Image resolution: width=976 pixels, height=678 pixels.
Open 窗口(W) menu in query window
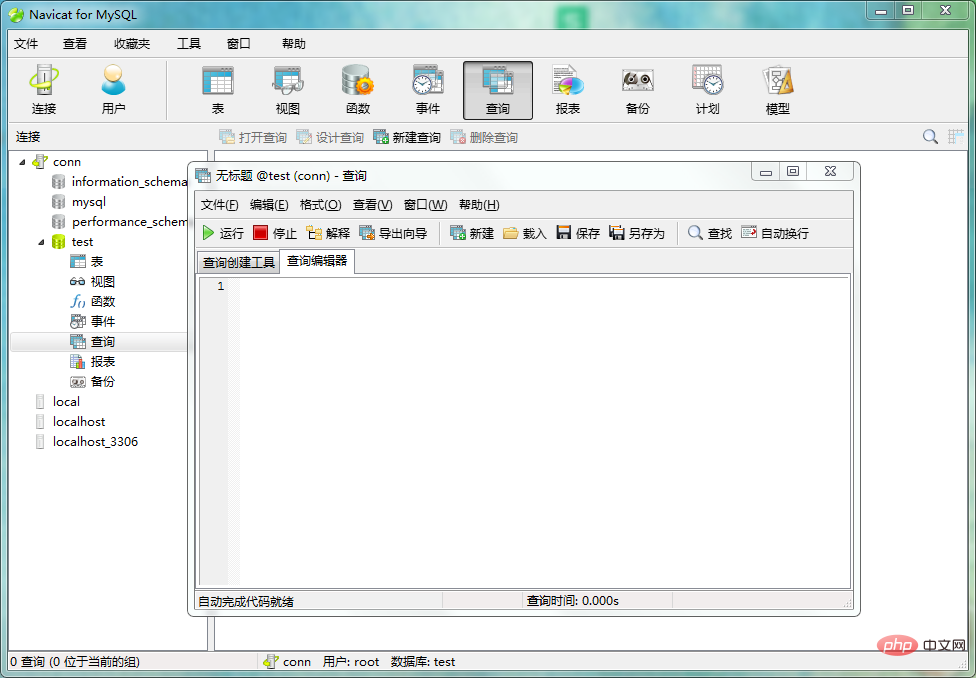click(x=425, y=204)
